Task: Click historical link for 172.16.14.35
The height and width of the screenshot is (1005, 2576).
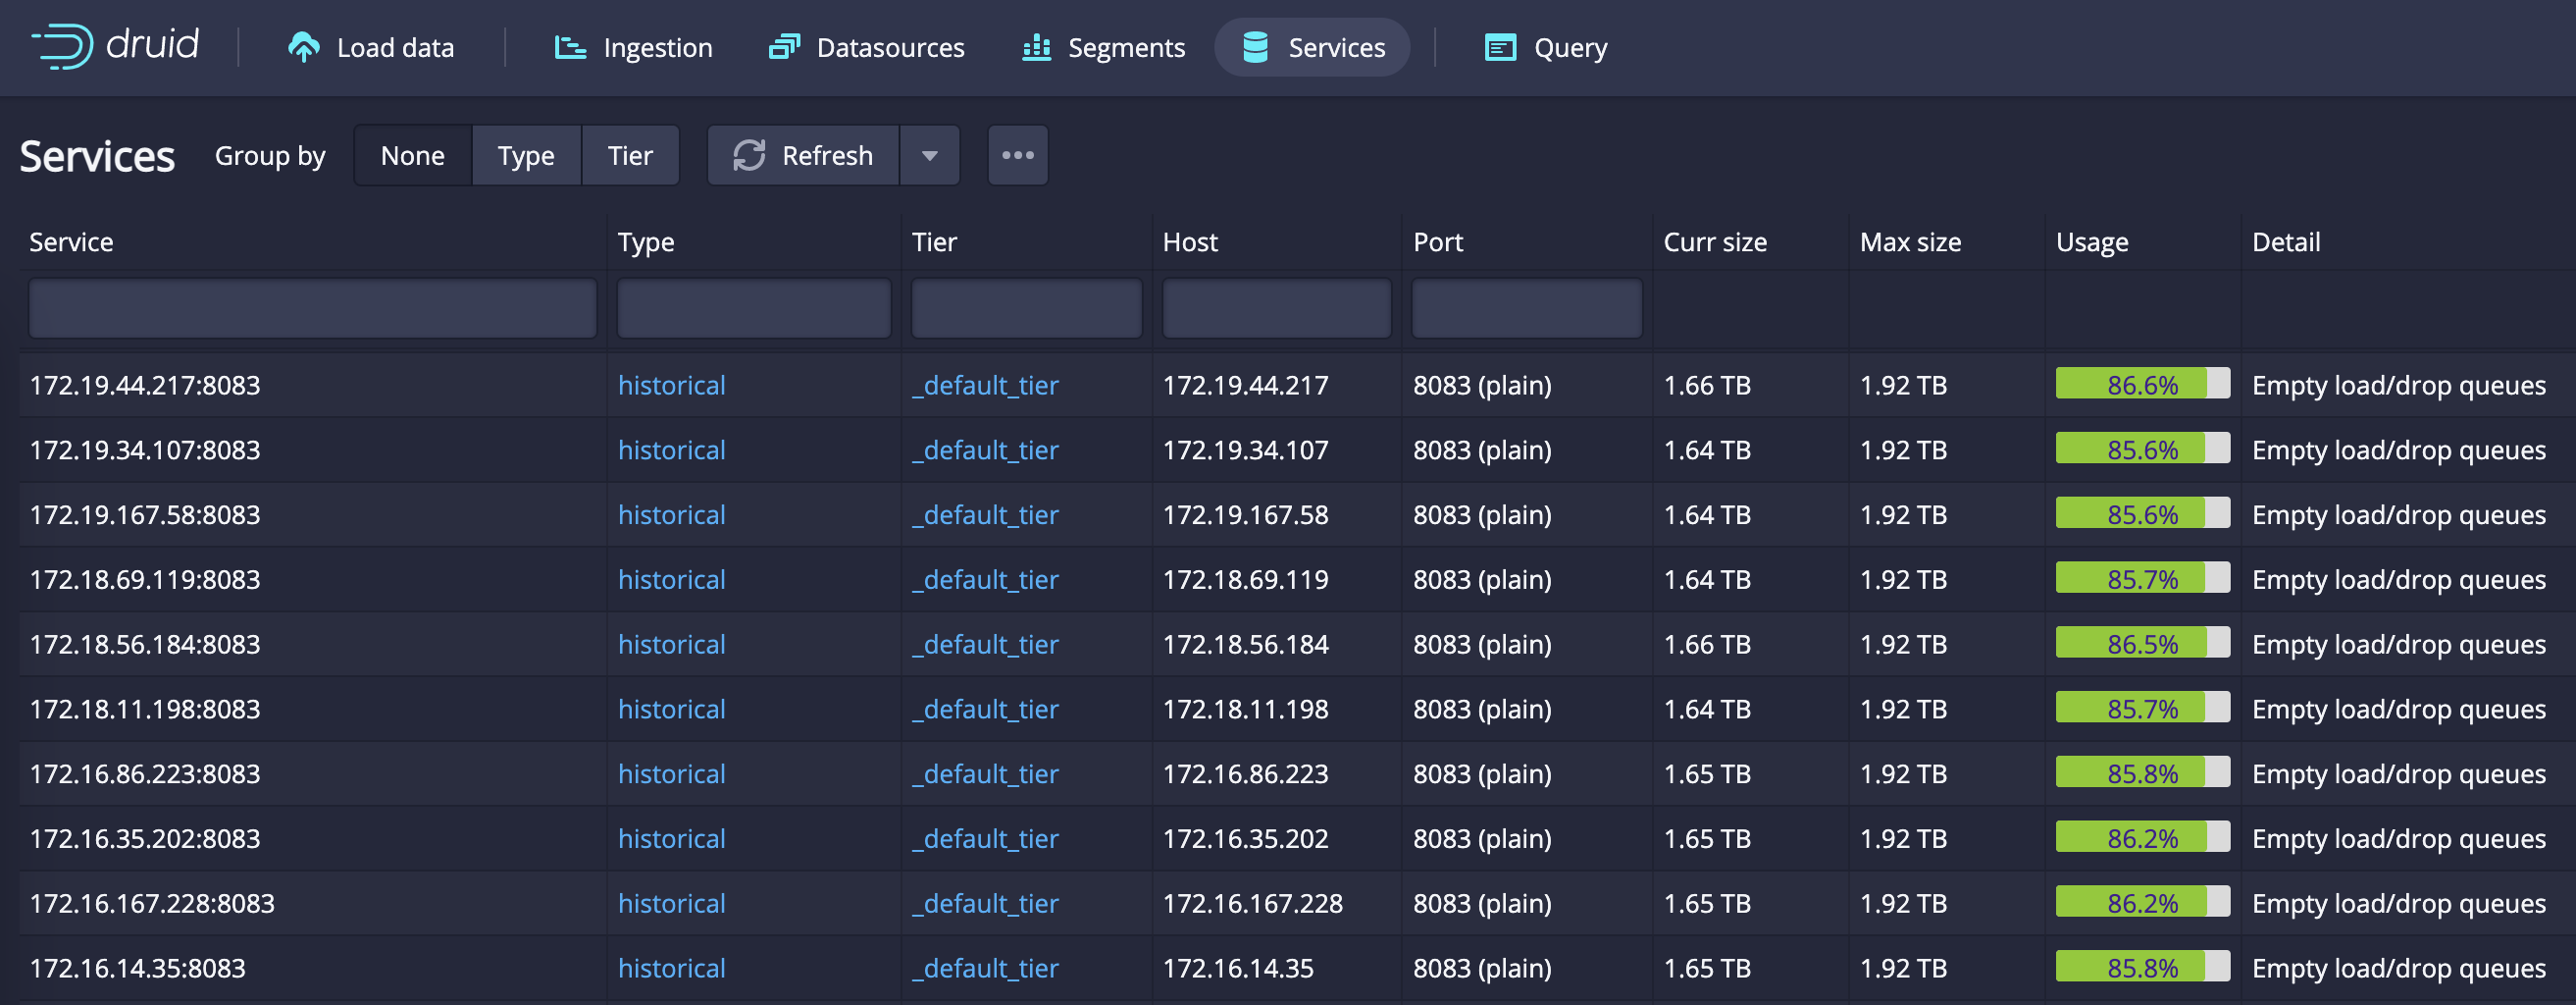Action: (x=671, y=968)
